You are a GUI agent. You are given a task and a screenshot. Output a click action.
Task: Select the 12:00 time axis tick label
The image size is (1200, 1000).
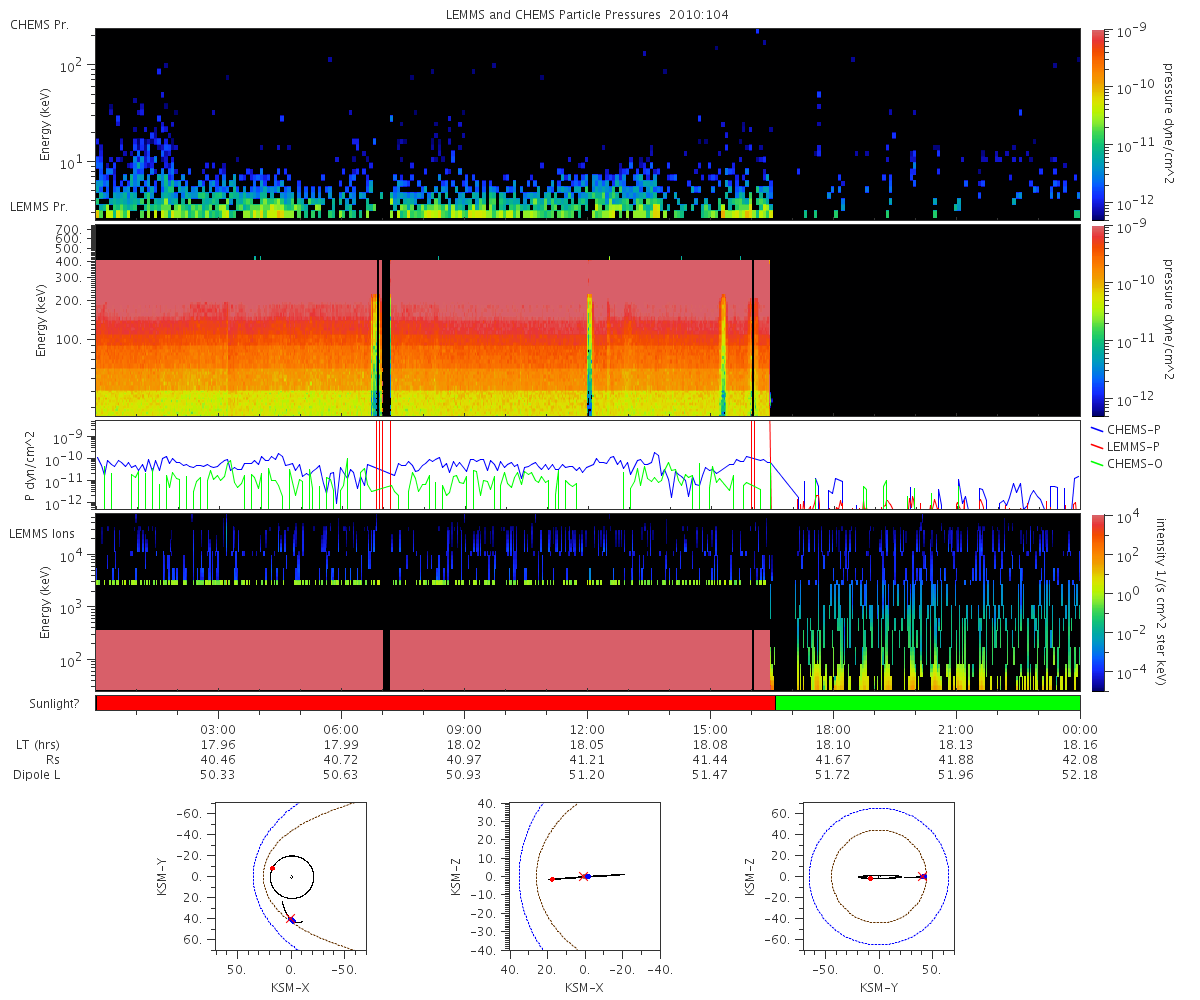click(x=587, y=730)
